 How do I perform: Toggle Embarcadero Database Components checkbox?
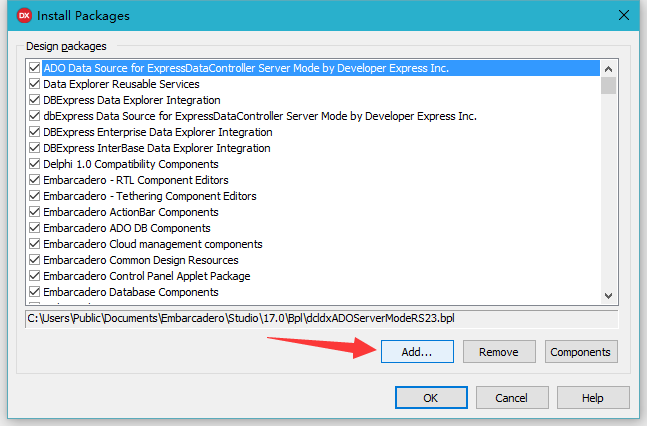coord(35,292)
